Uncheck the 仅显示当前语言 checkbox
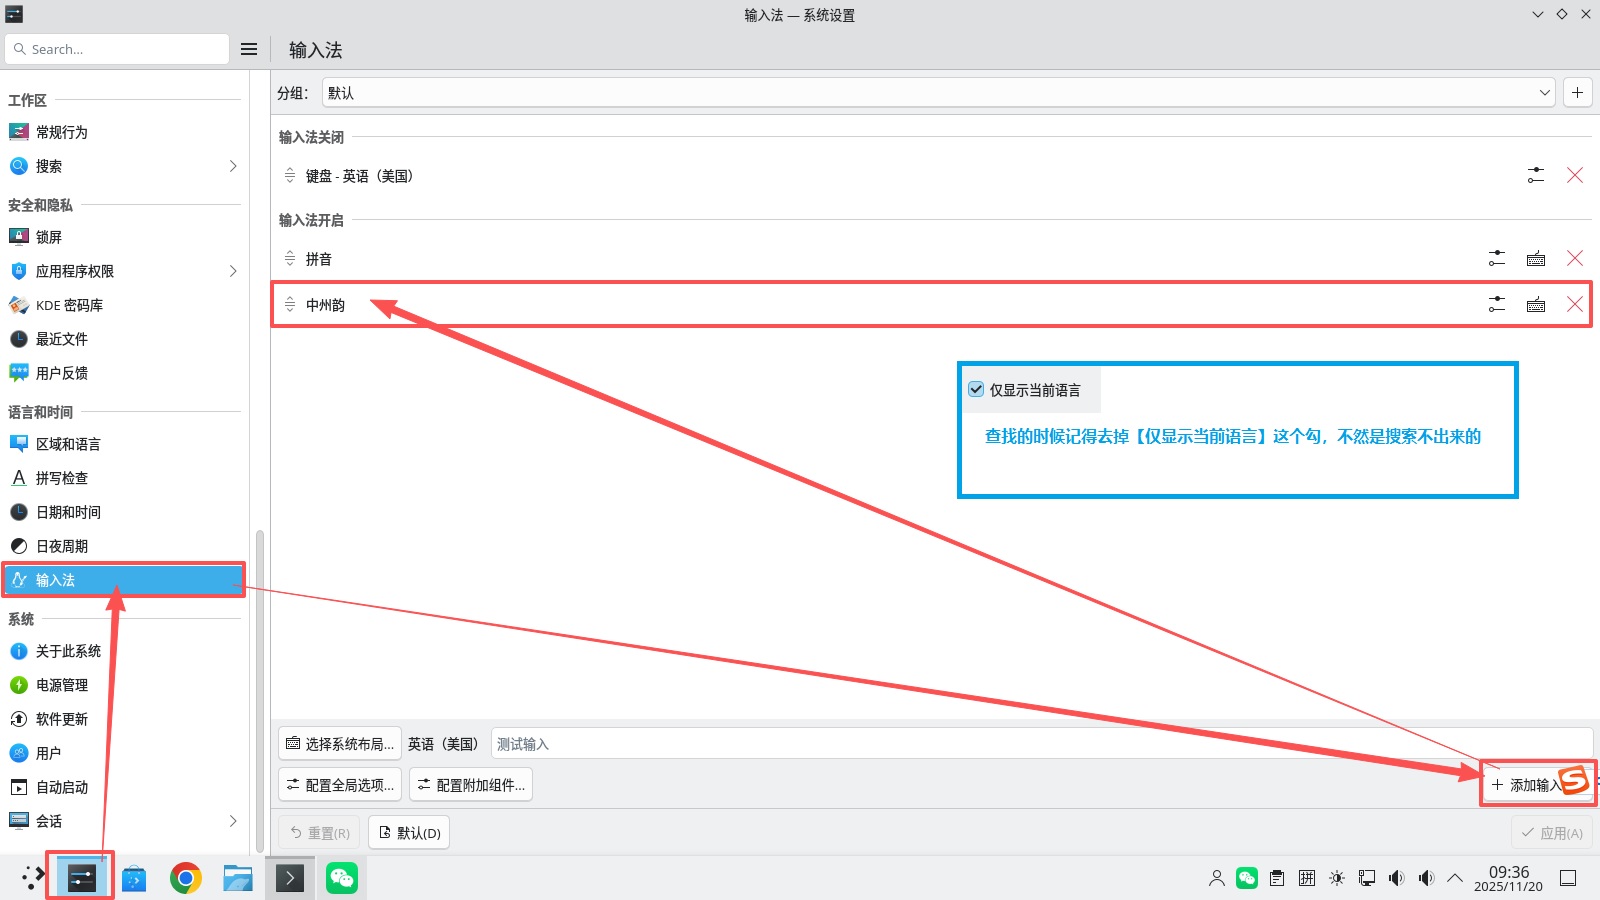 pos(976,390)
